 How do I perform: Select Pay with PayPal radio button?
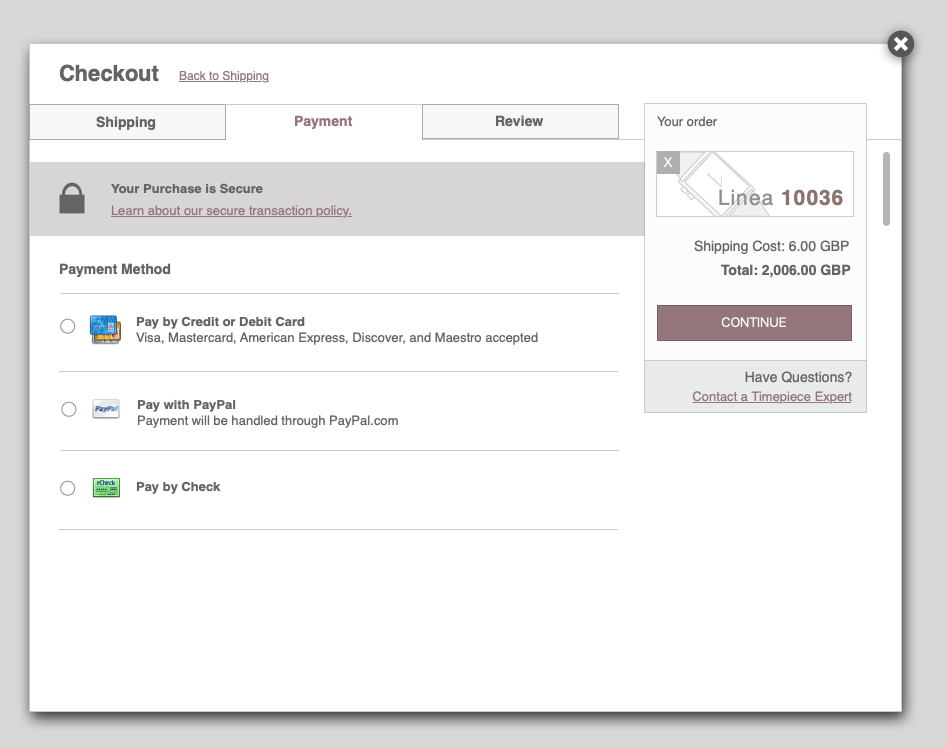pyautogui.click(x=69, y=409)
